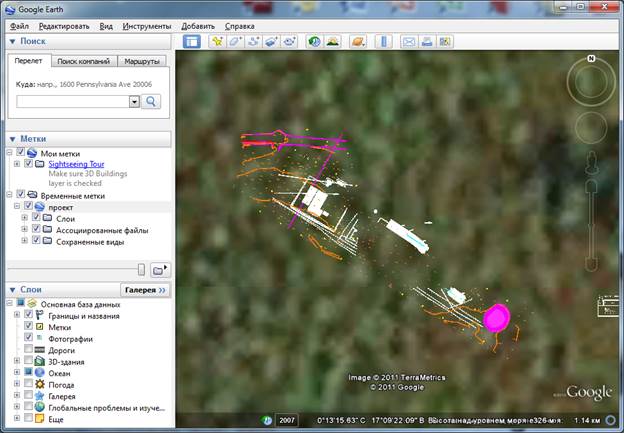Image resolution: width=624 pixels, height=433 pixels.
Task: Adjust the Places opacity slider handle
Action: (141, 269)
